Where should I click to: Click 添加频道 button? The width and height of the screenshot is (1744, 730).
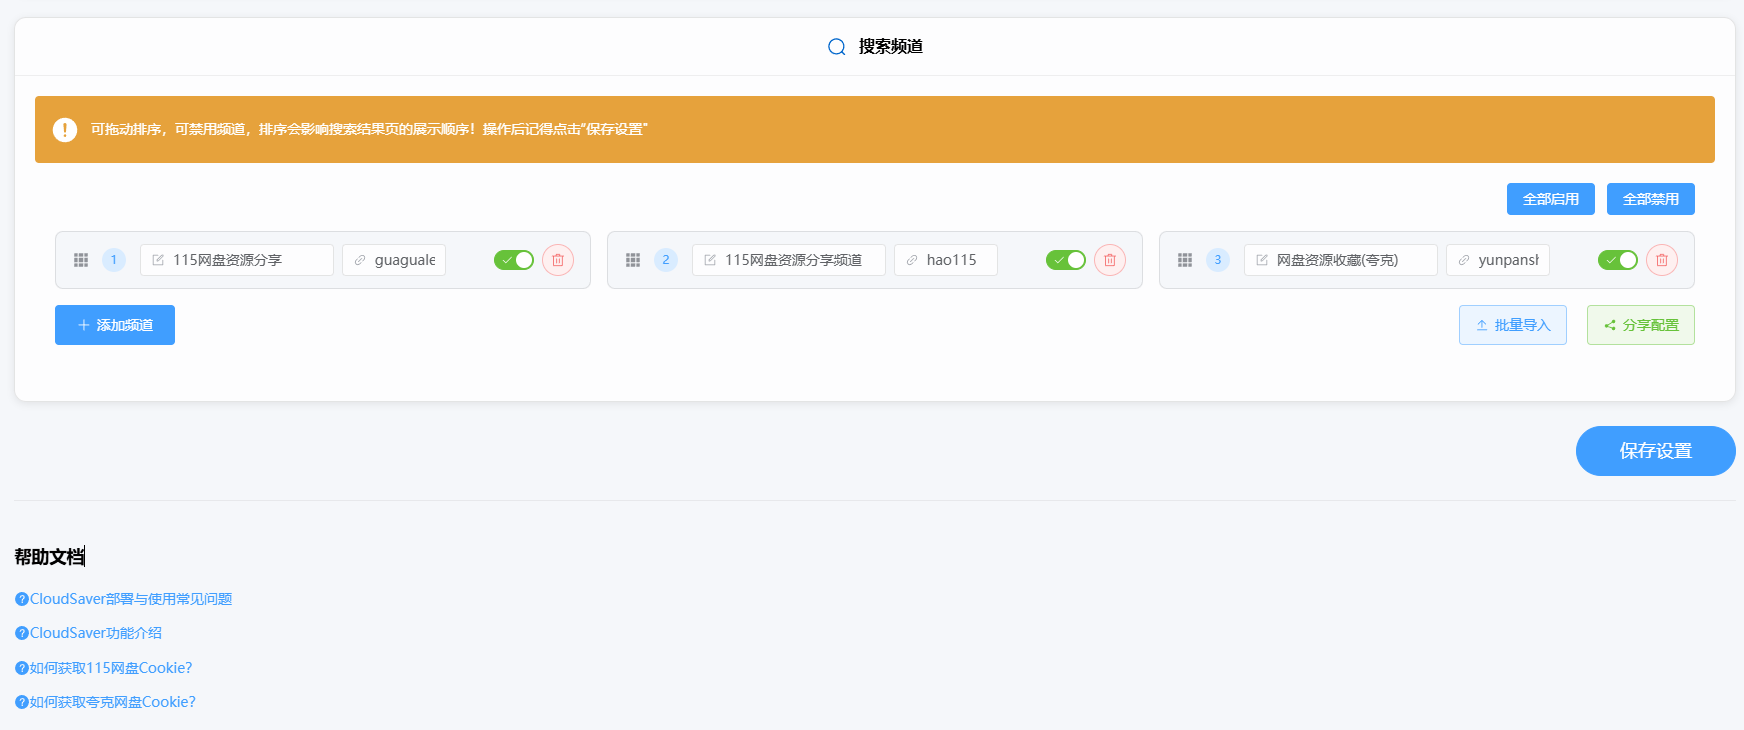pyautogui.click(x=115, y=325)
